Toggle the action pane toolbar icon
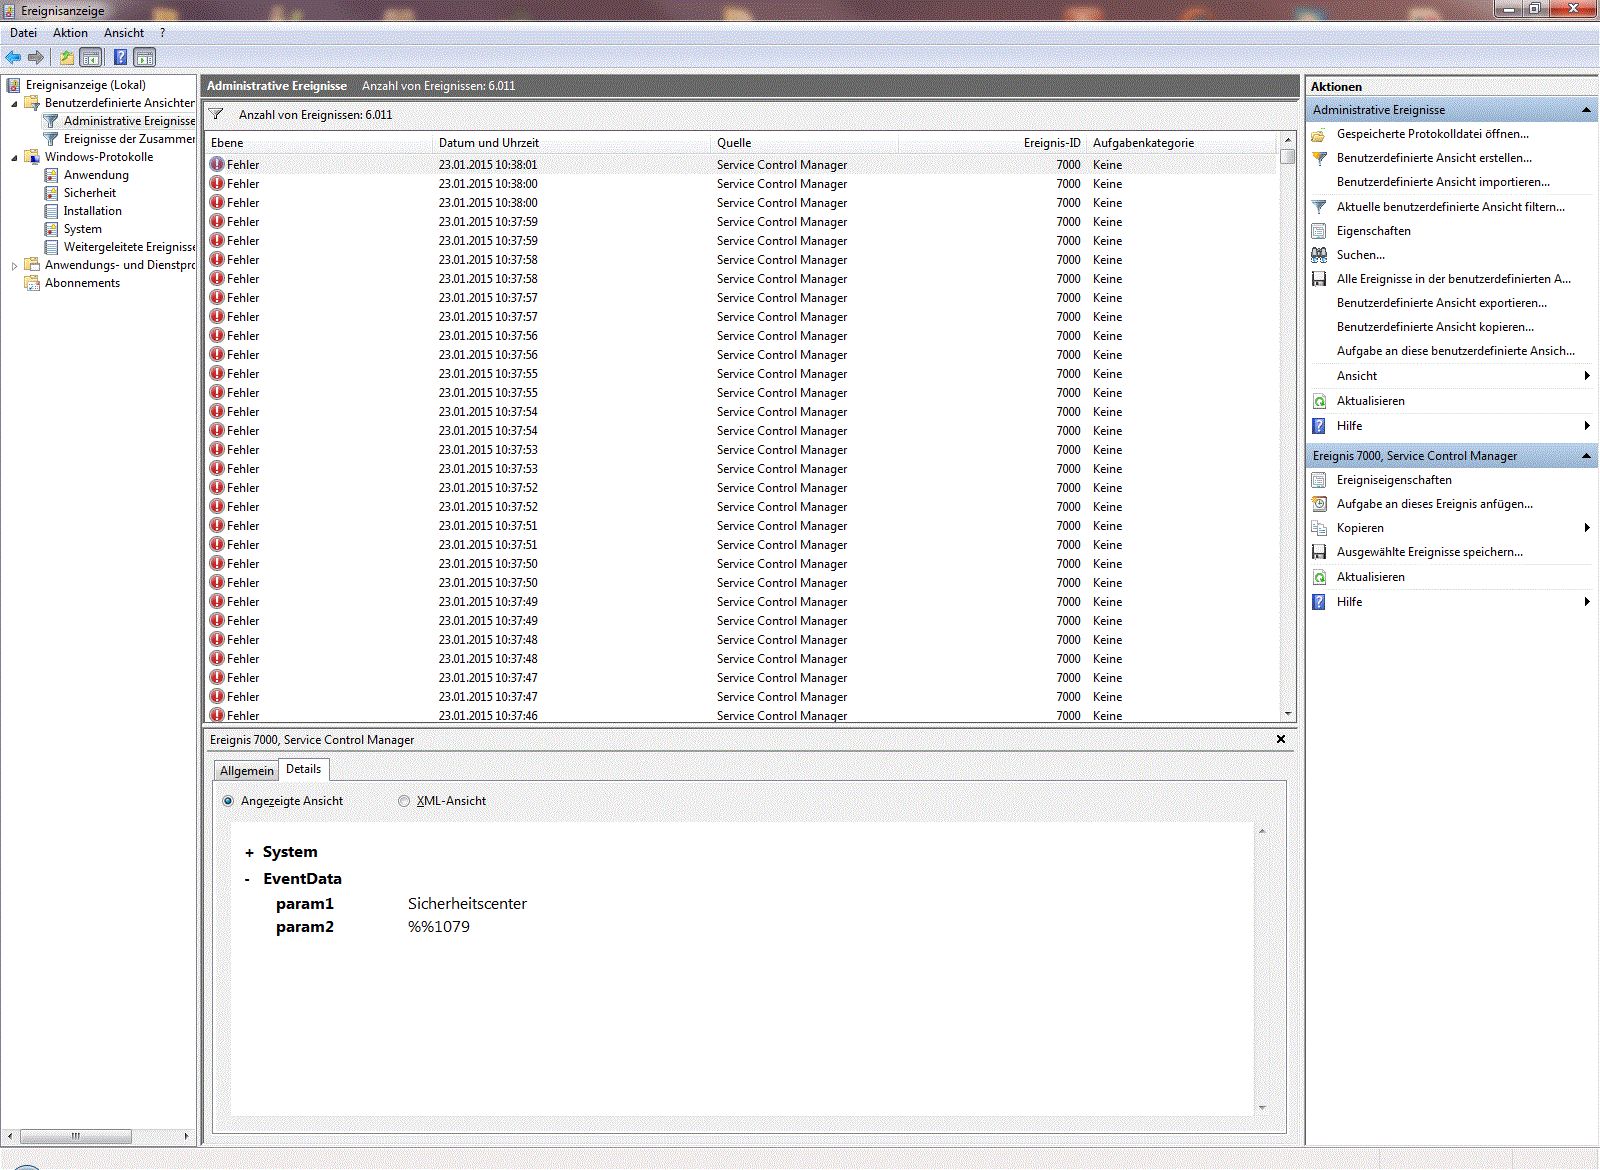The image size is (1600, 1170). pyautogui.click(x=145, y=57)
